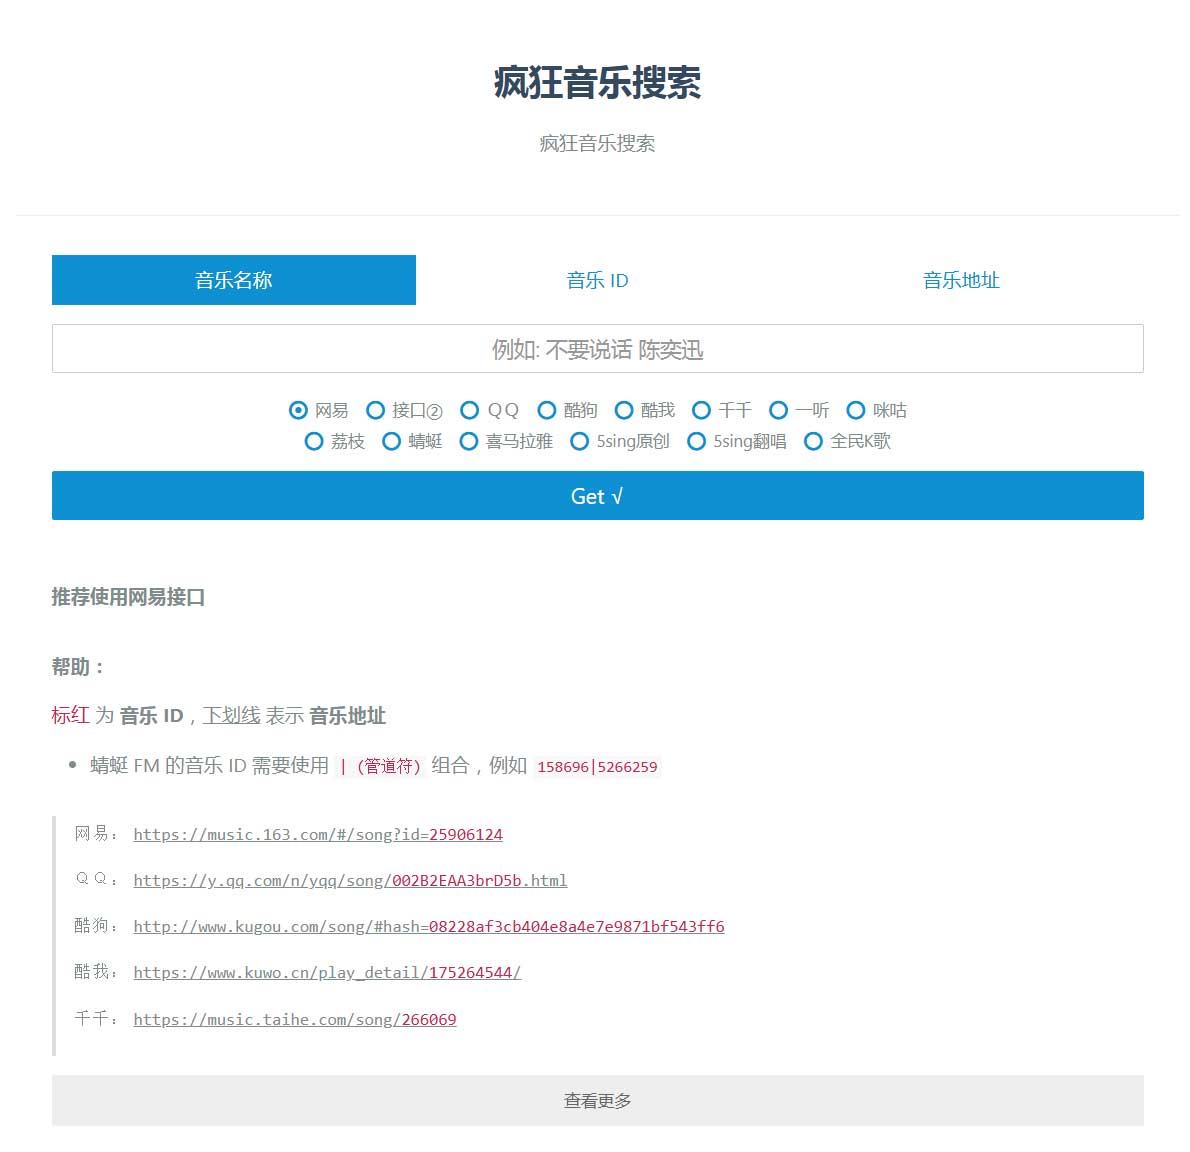This screenshot has width=1190, height=1152.
Task: Click the 疯狂音乐搜索 subtitle text
Action: pos(597,143)
